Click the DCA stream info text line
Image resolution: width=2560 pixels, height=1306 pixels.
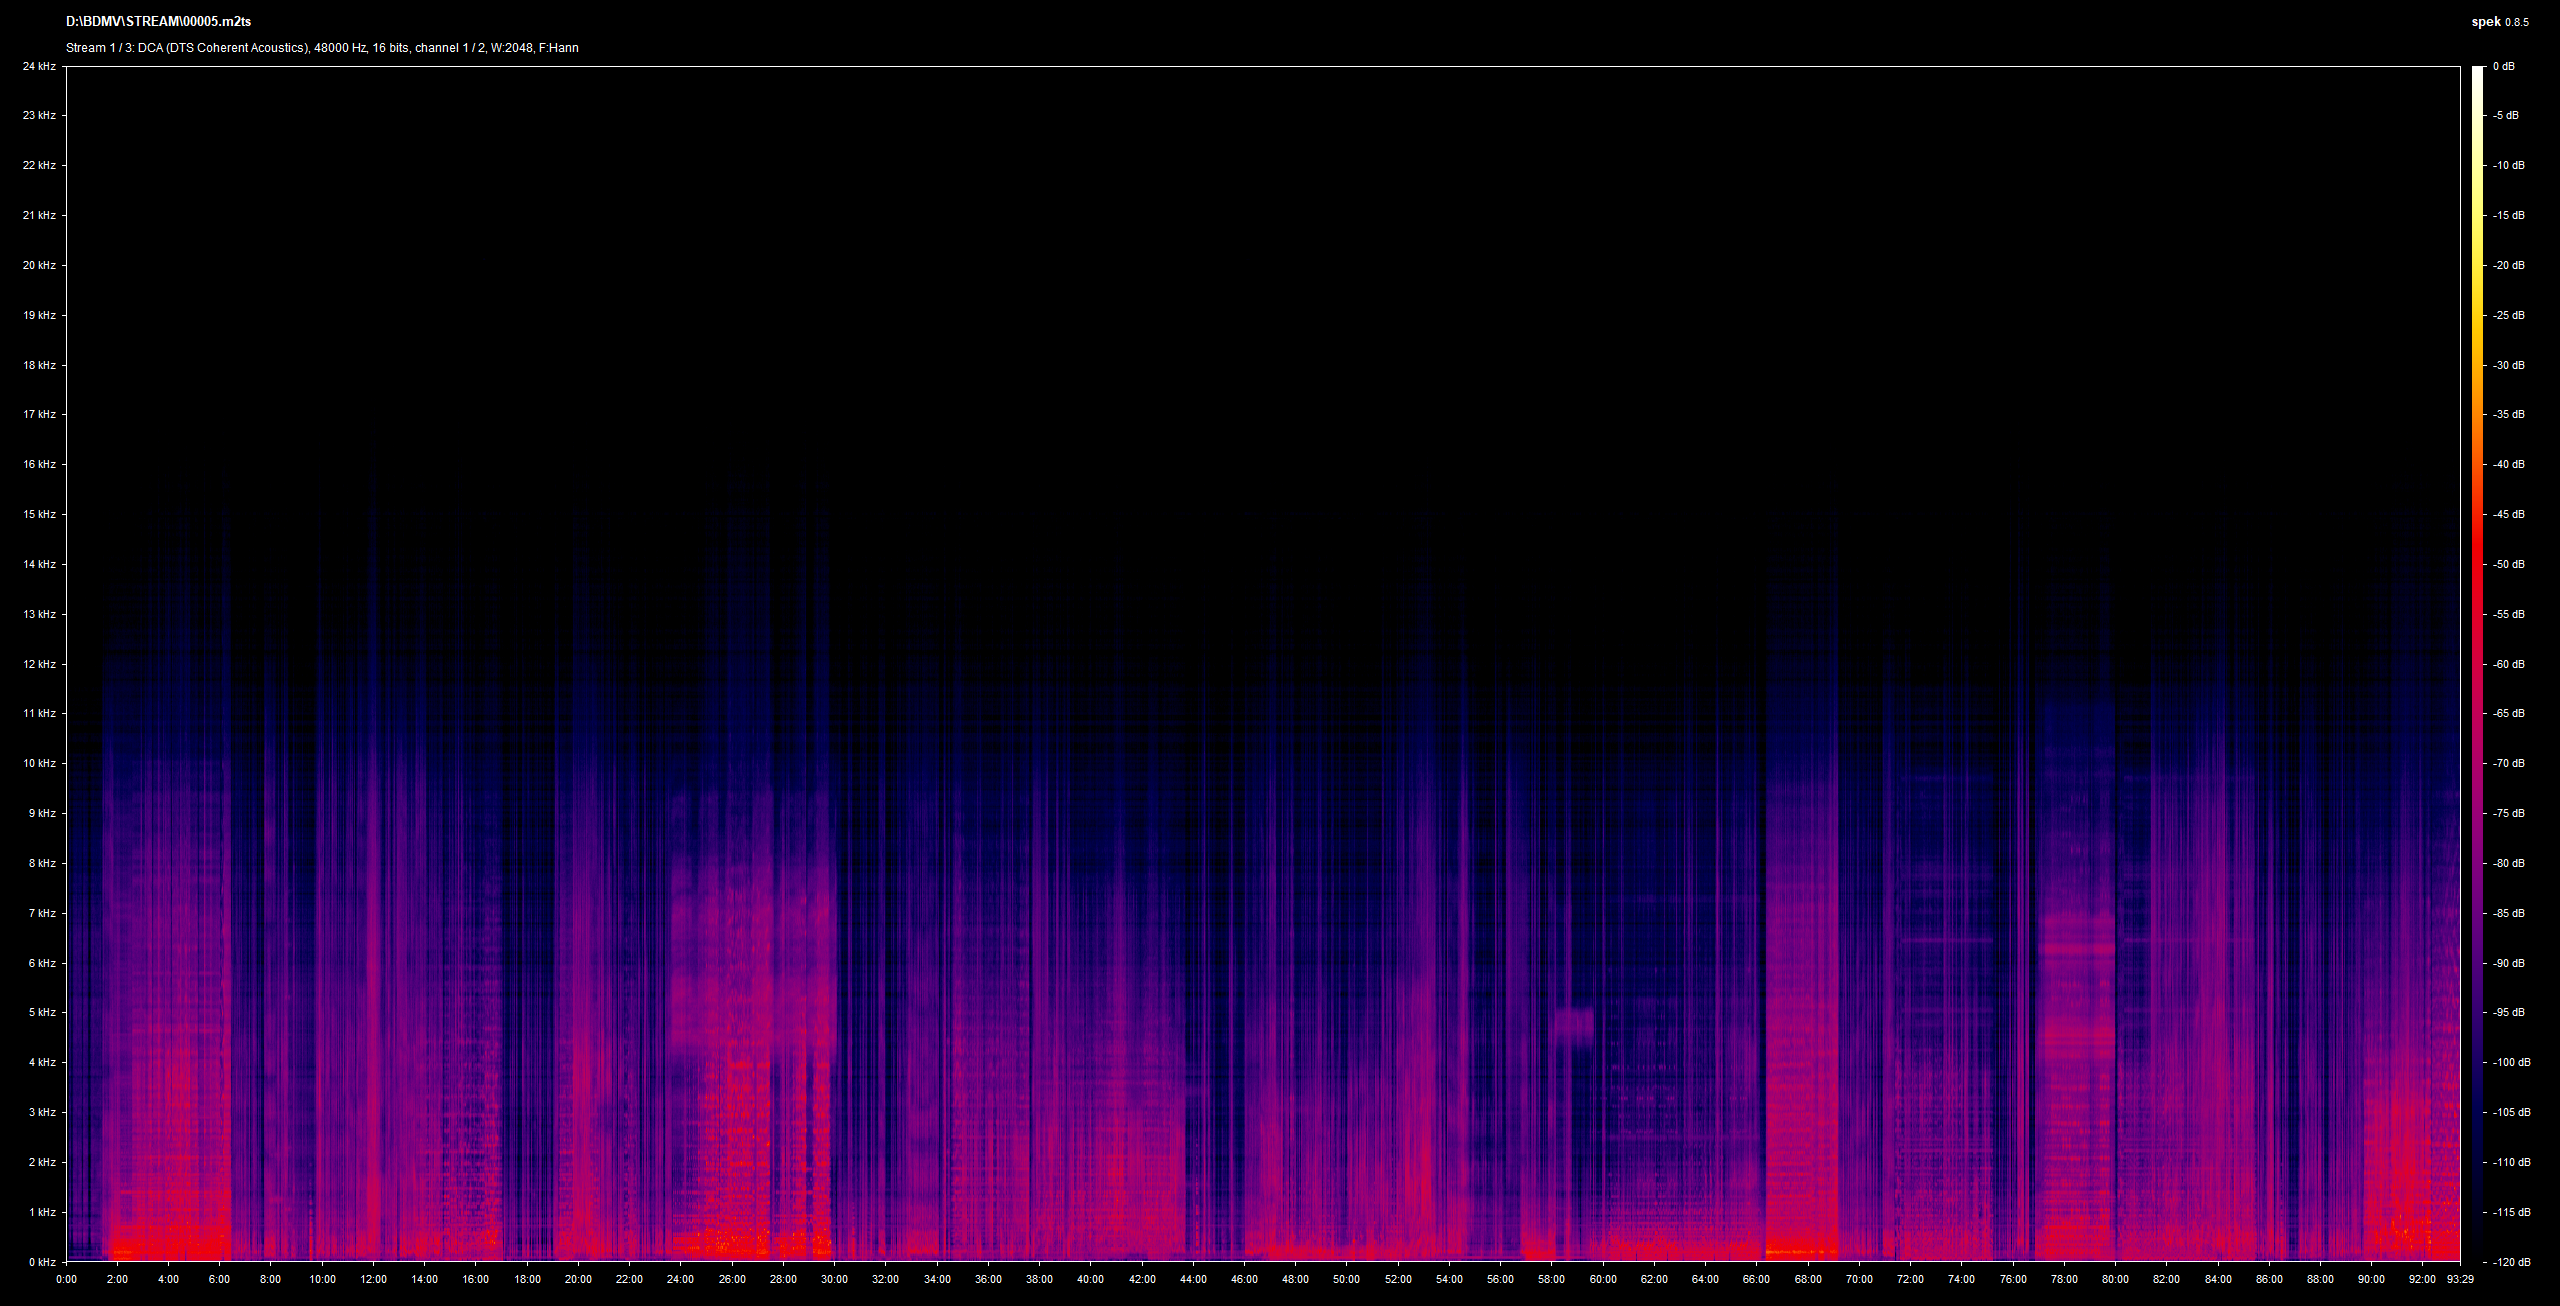pos(322,47)
